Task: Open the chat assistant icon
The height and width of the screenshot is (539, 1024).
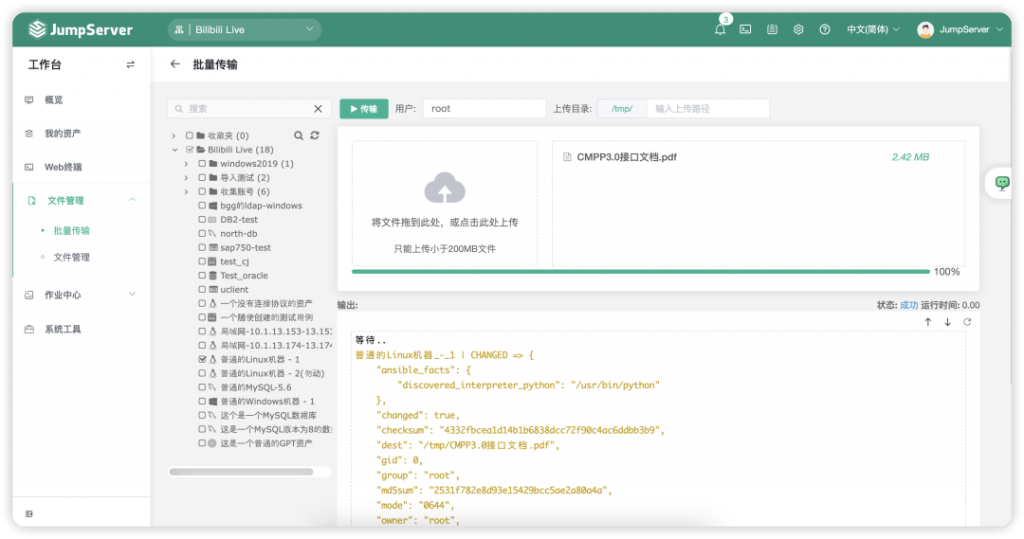Action: pos(1002,183)
